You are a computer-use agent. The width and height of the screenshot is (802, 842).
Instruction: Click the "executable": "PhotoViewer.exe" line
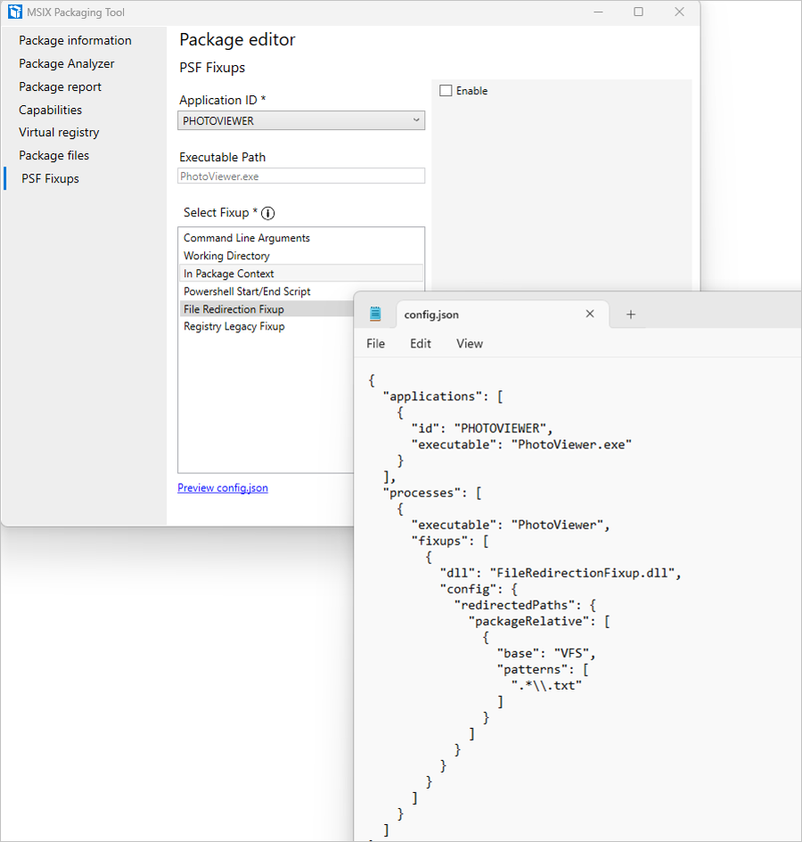[521, 445]
